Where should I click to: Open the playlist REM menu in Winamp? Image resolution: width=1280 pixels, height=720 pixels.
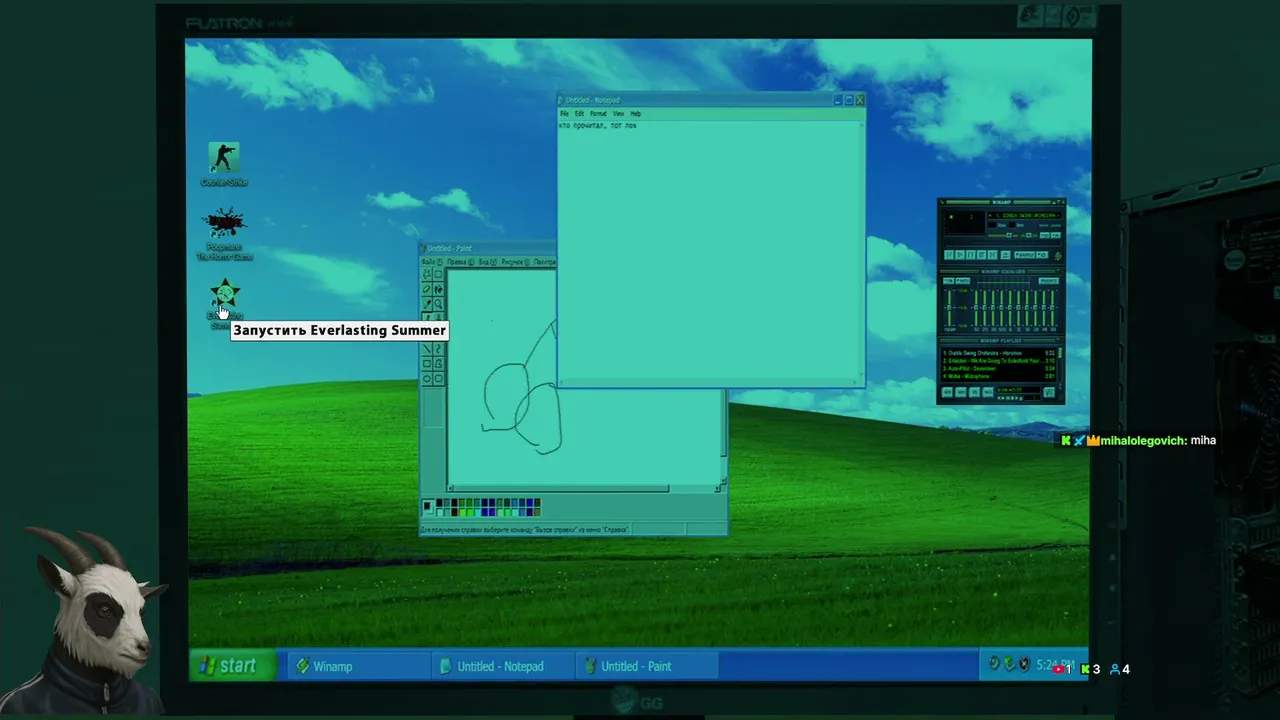click(961, 392)
